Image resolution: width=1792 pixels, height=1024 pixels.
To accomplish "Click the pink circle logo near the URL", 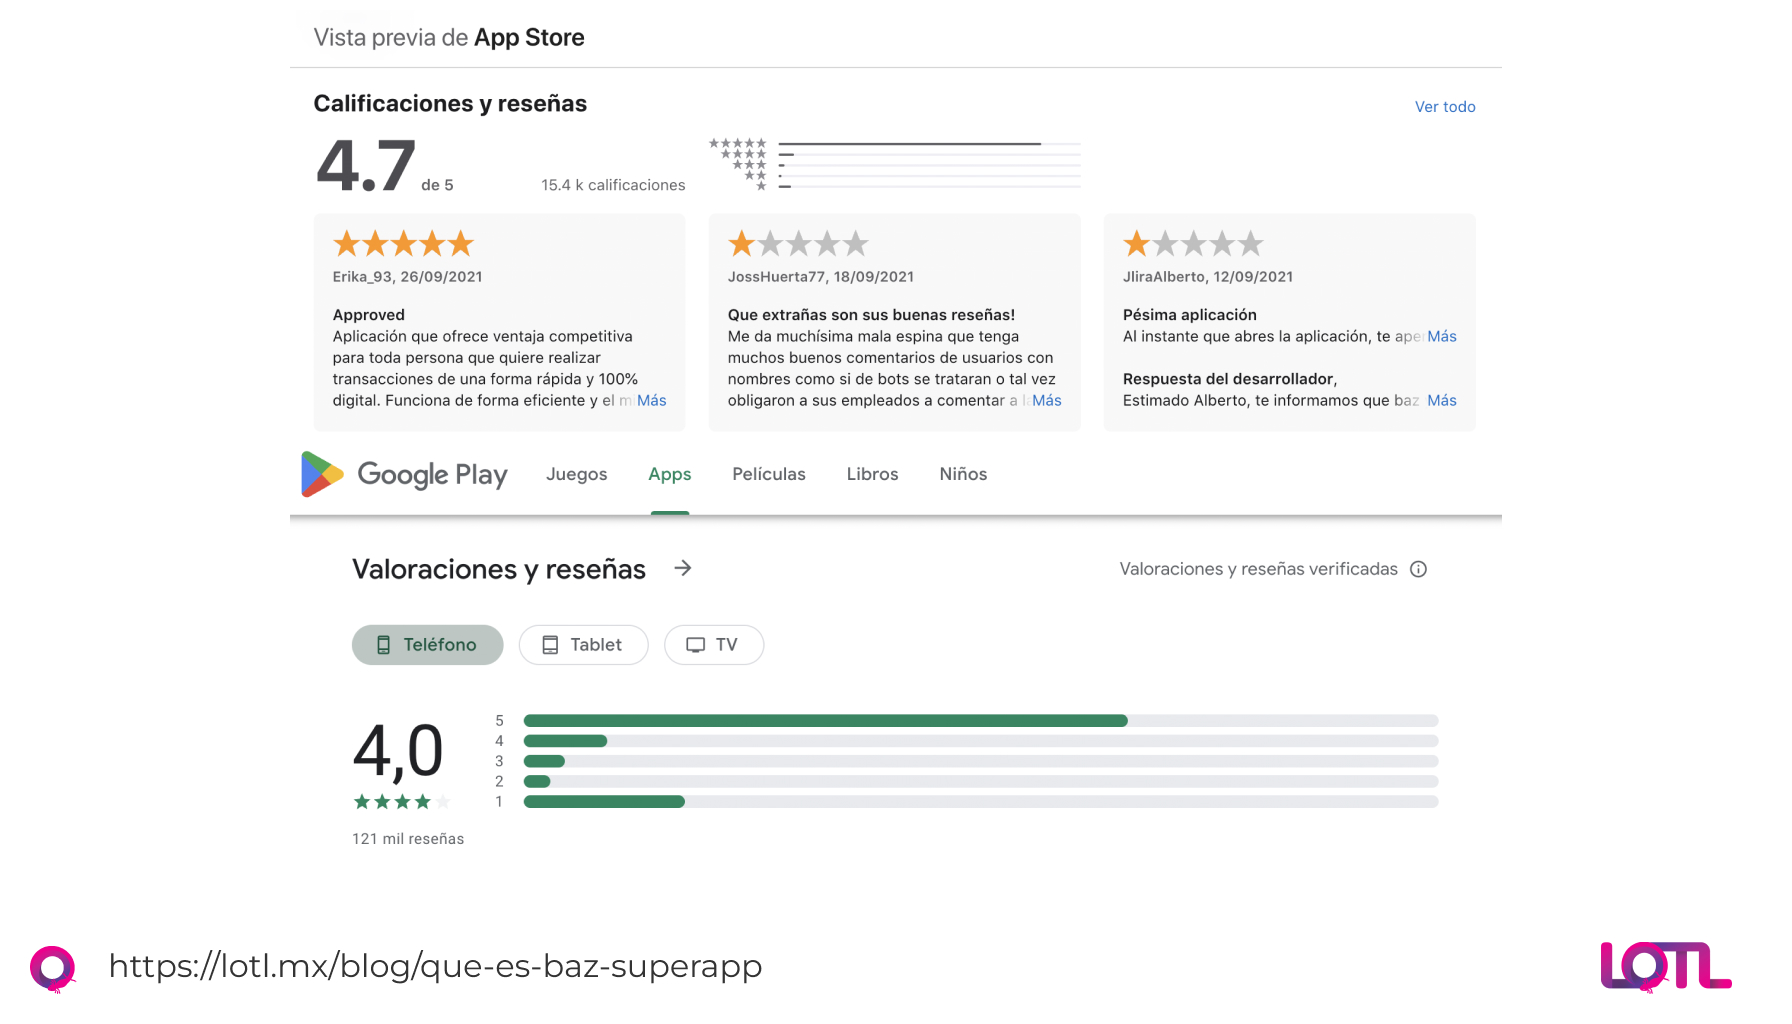I will click(x=55, y=966).
